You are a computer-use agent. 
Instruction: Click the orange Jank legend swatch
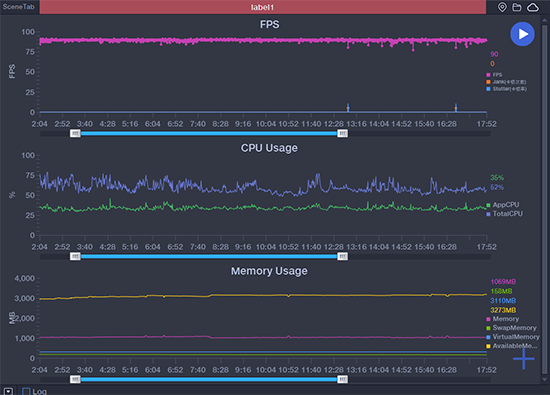pos(488,82)
